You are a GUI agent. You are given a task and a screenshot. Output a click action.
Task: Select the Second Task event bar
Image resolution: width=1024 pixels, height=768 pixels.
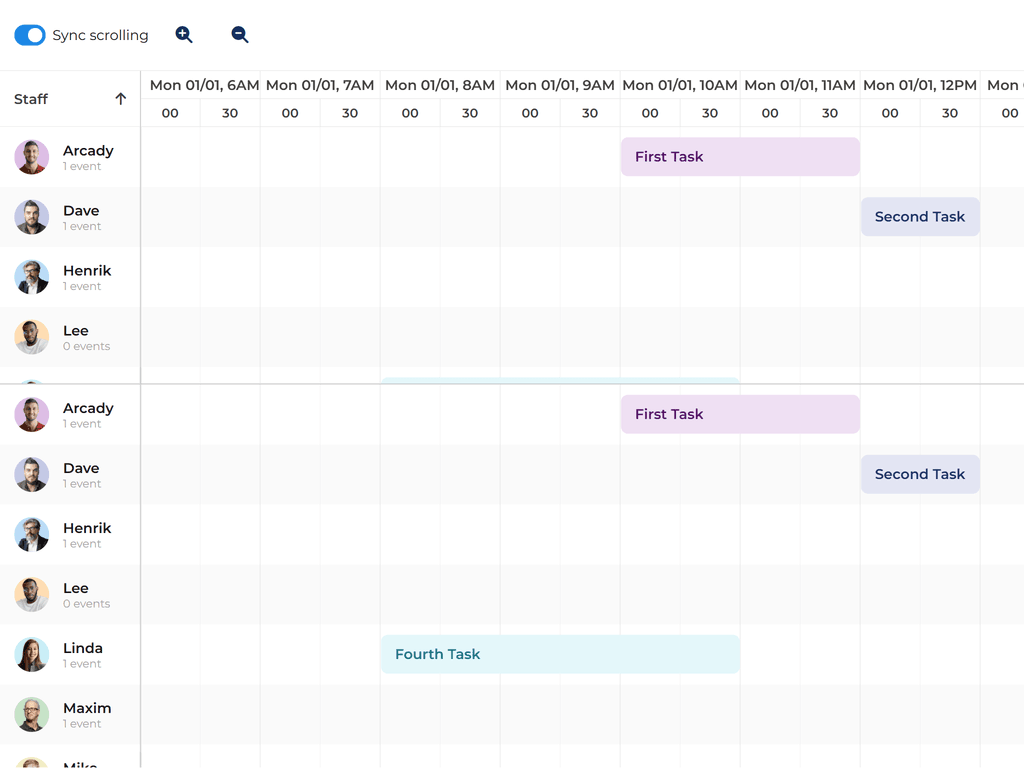click(919, 217)
